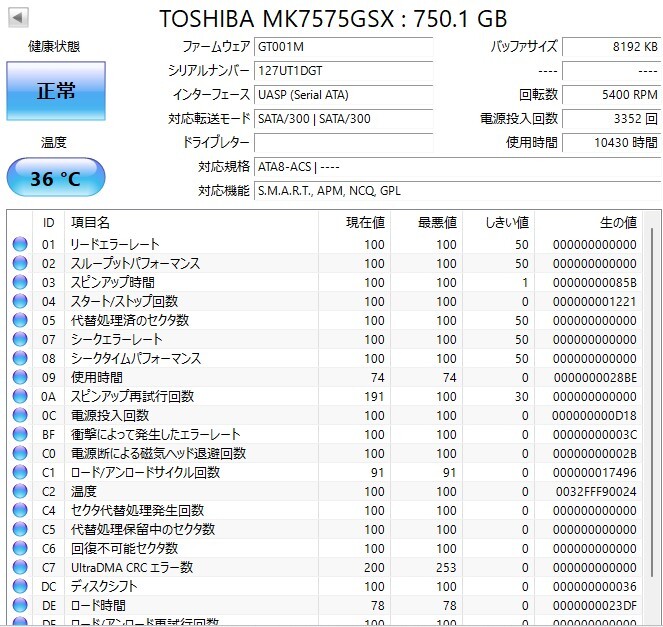Click the status orb for ID C6
The width and height of the screenshot is (663, 627).
point(20,548)
